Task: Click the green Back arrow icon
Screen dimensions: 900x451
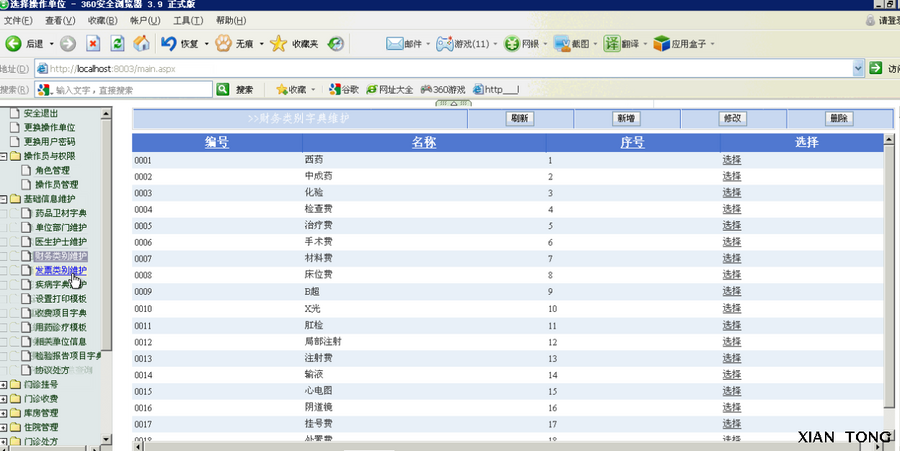Action: (x=13, y=44)
